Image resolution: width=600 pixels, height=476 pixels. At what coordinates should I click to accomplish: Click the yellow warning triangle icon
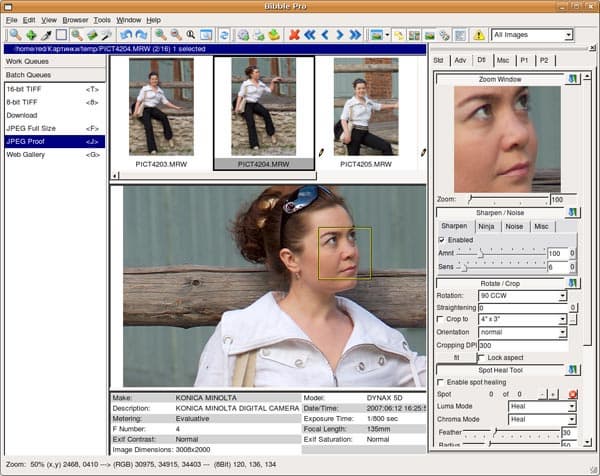pos(479,35)
